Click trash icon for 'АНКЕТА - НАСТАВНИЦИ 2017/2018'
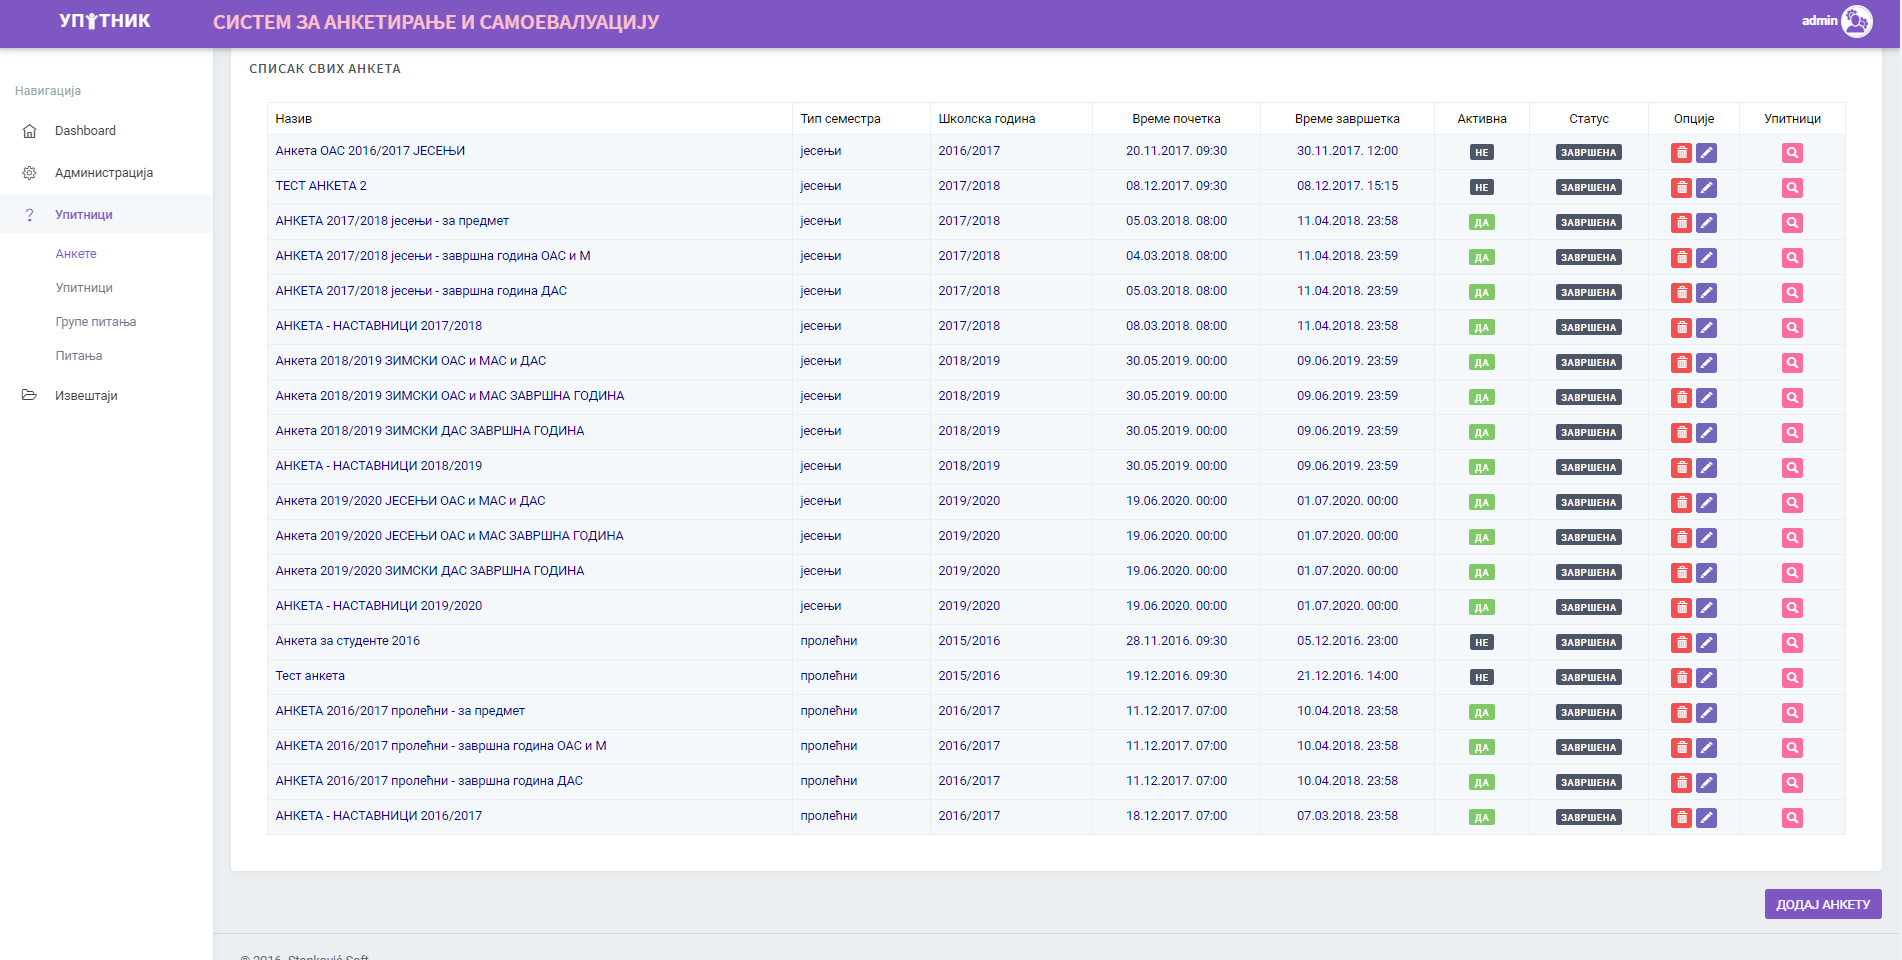Viewport: 1902px width, 960px height. point(1681,328)
